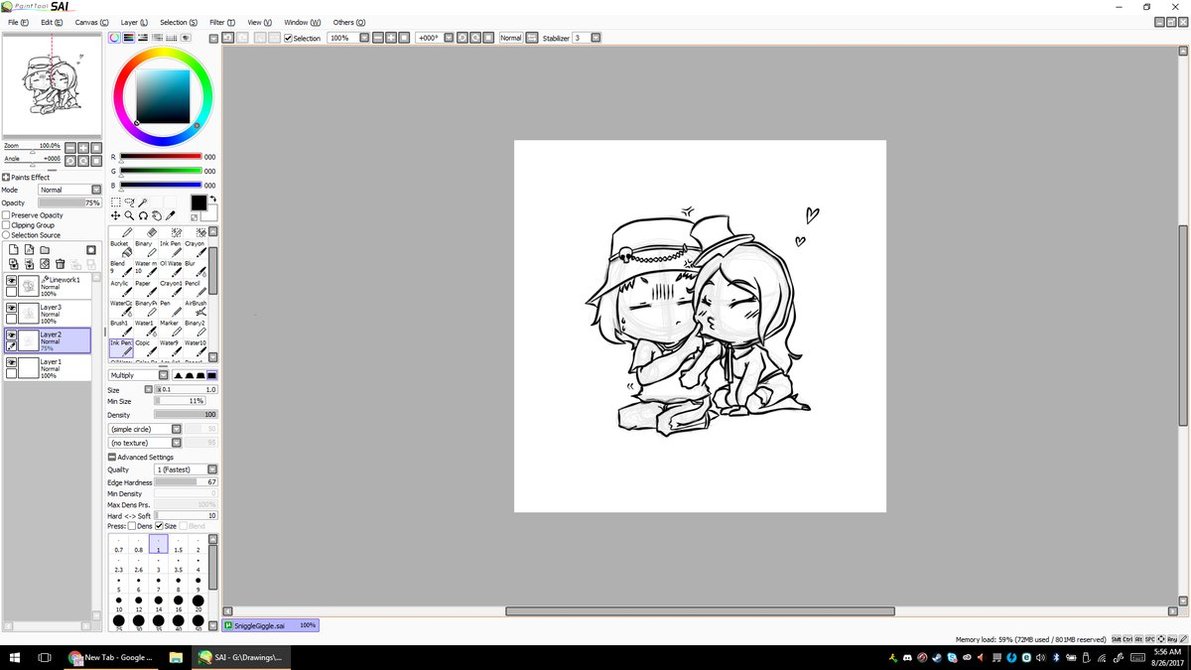This screenshot has height=670, width=1191.
Task: Select the Hand pan tool
Action: pyautogui.click(x=156, y=216)
